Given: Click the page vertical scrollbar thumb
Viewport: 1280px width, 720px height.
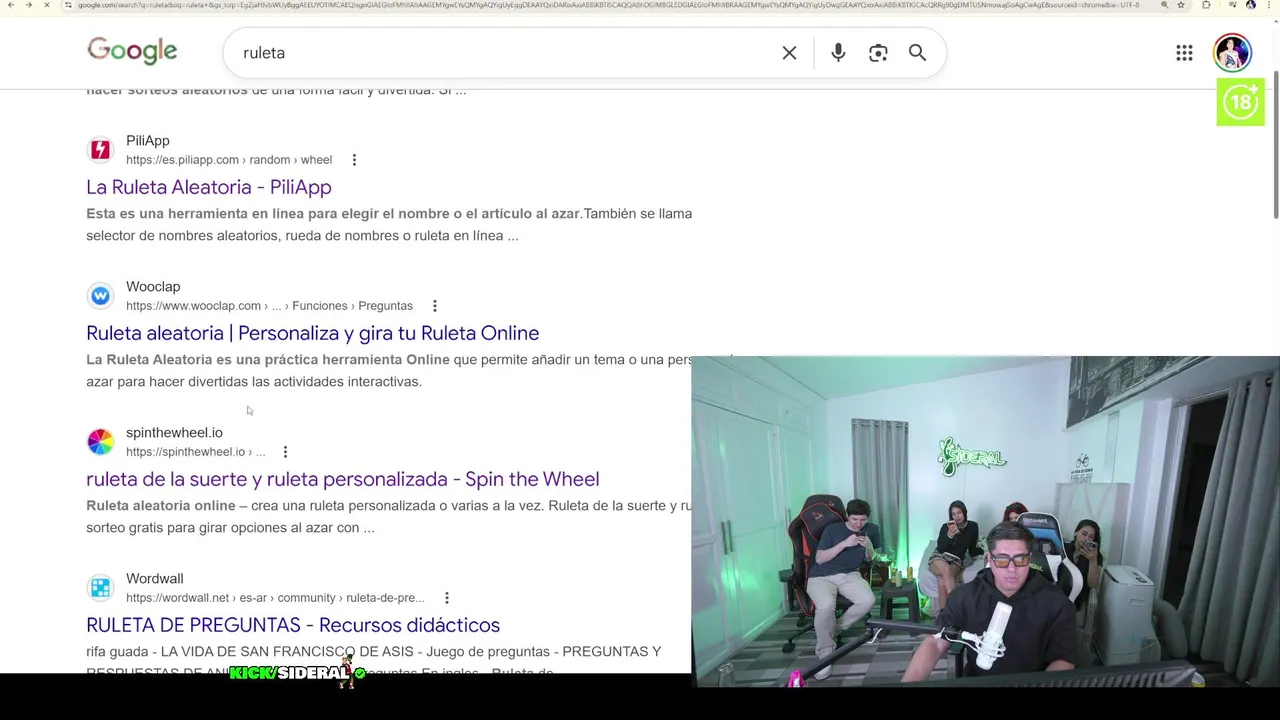Looking at the screenshot, I should 1275,145.
